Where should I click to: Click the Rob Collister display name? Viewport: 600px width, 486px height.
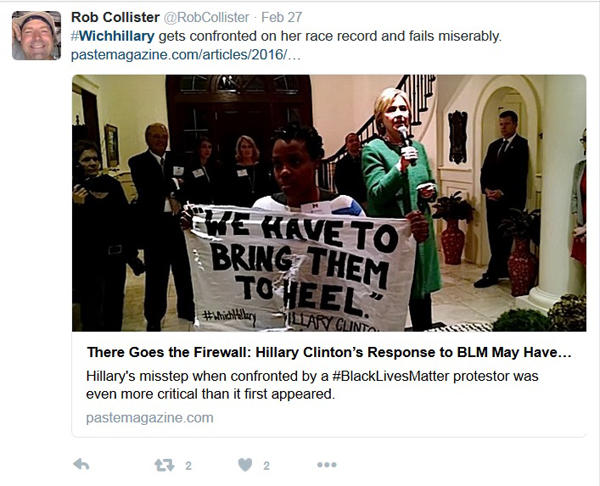point(115,17)
